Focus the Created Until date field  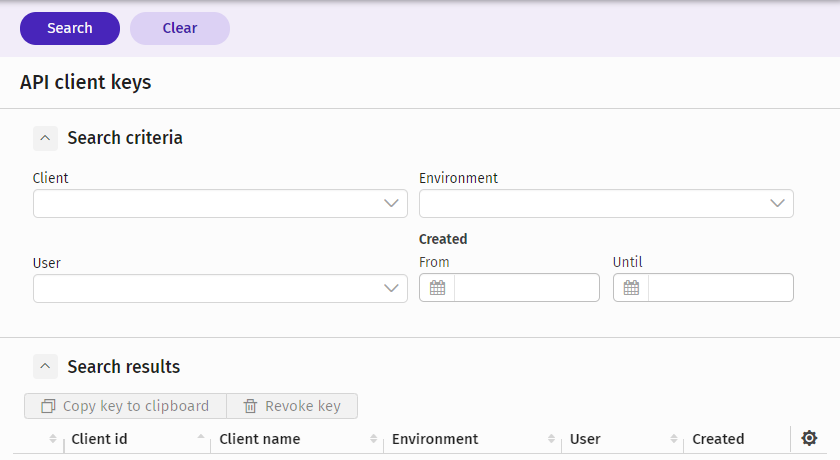coord(721,288)
